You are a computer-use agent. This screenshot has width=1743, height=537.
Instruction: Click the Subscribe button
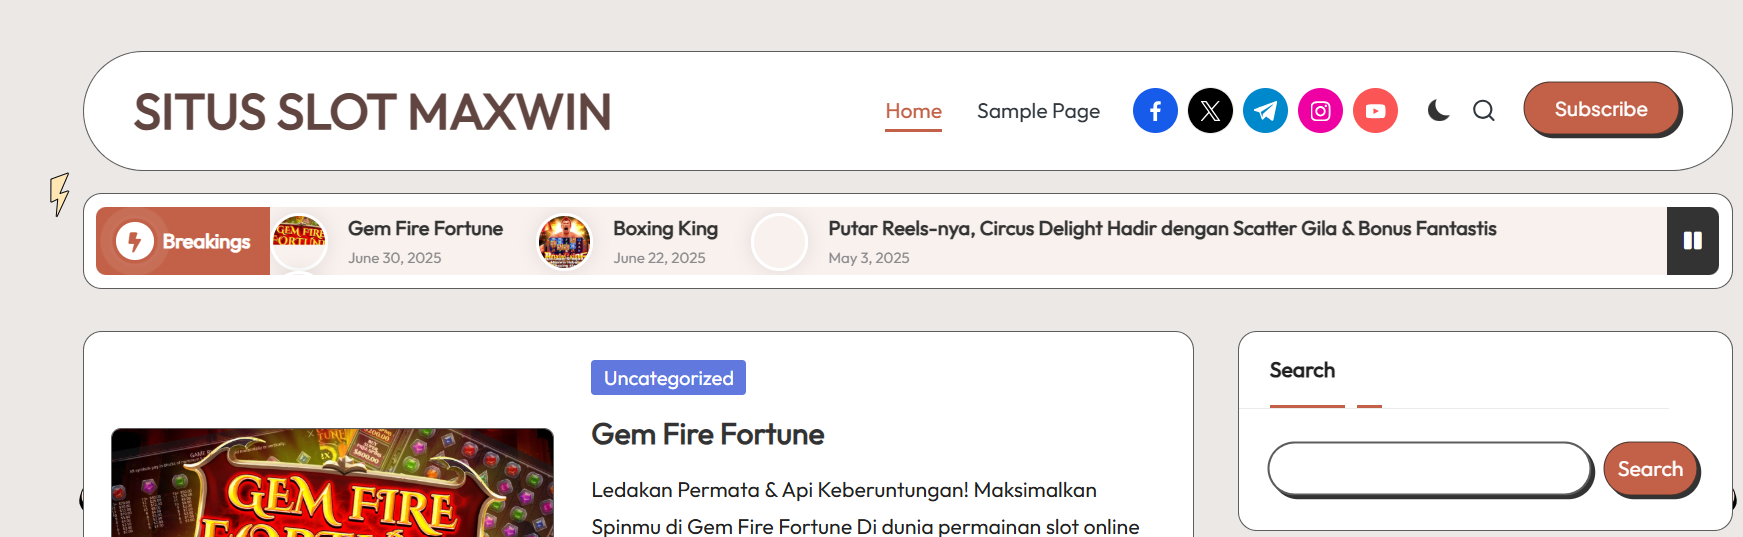point(1601,109)
